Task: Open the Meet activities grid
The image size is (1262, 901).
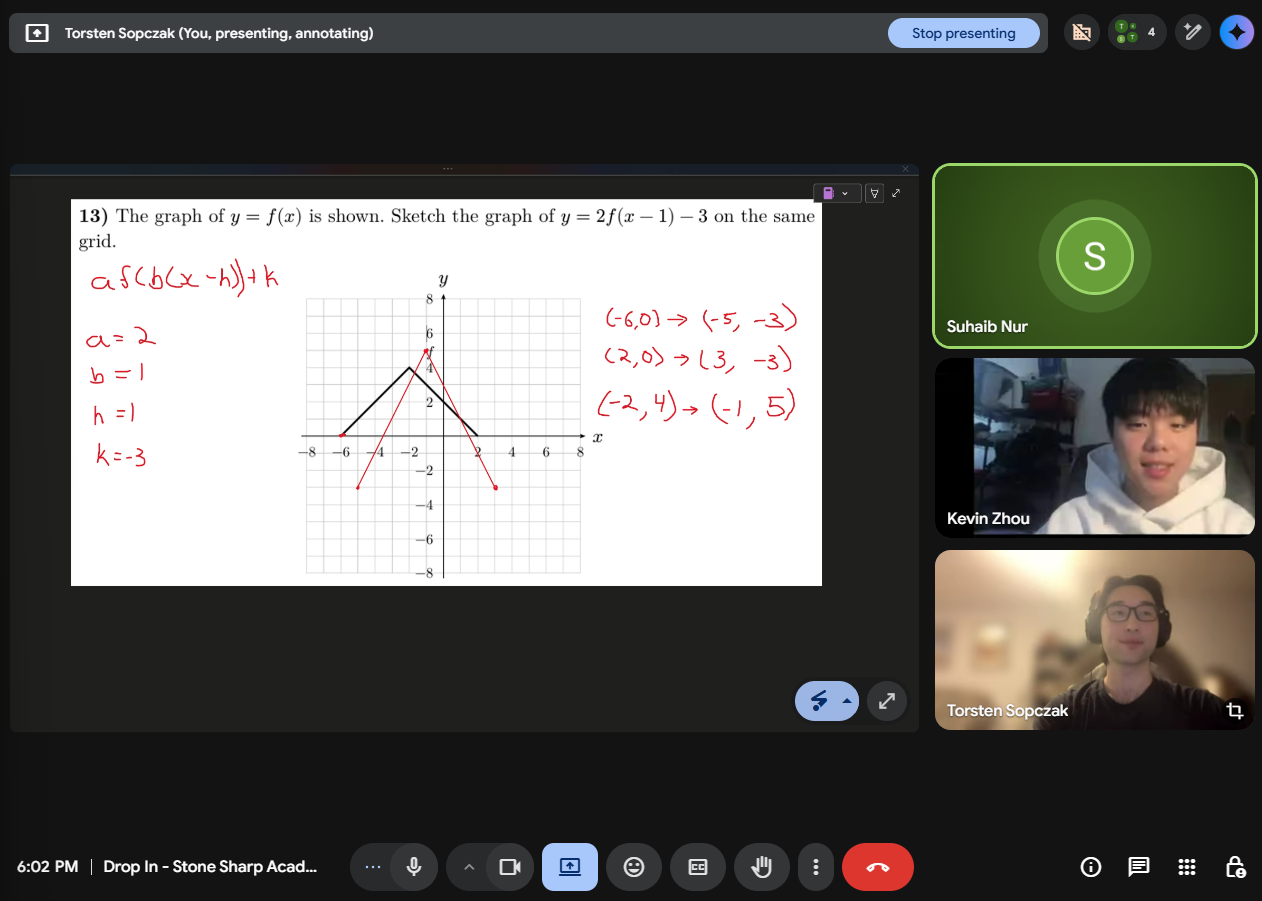Action: coord(1186,867)
